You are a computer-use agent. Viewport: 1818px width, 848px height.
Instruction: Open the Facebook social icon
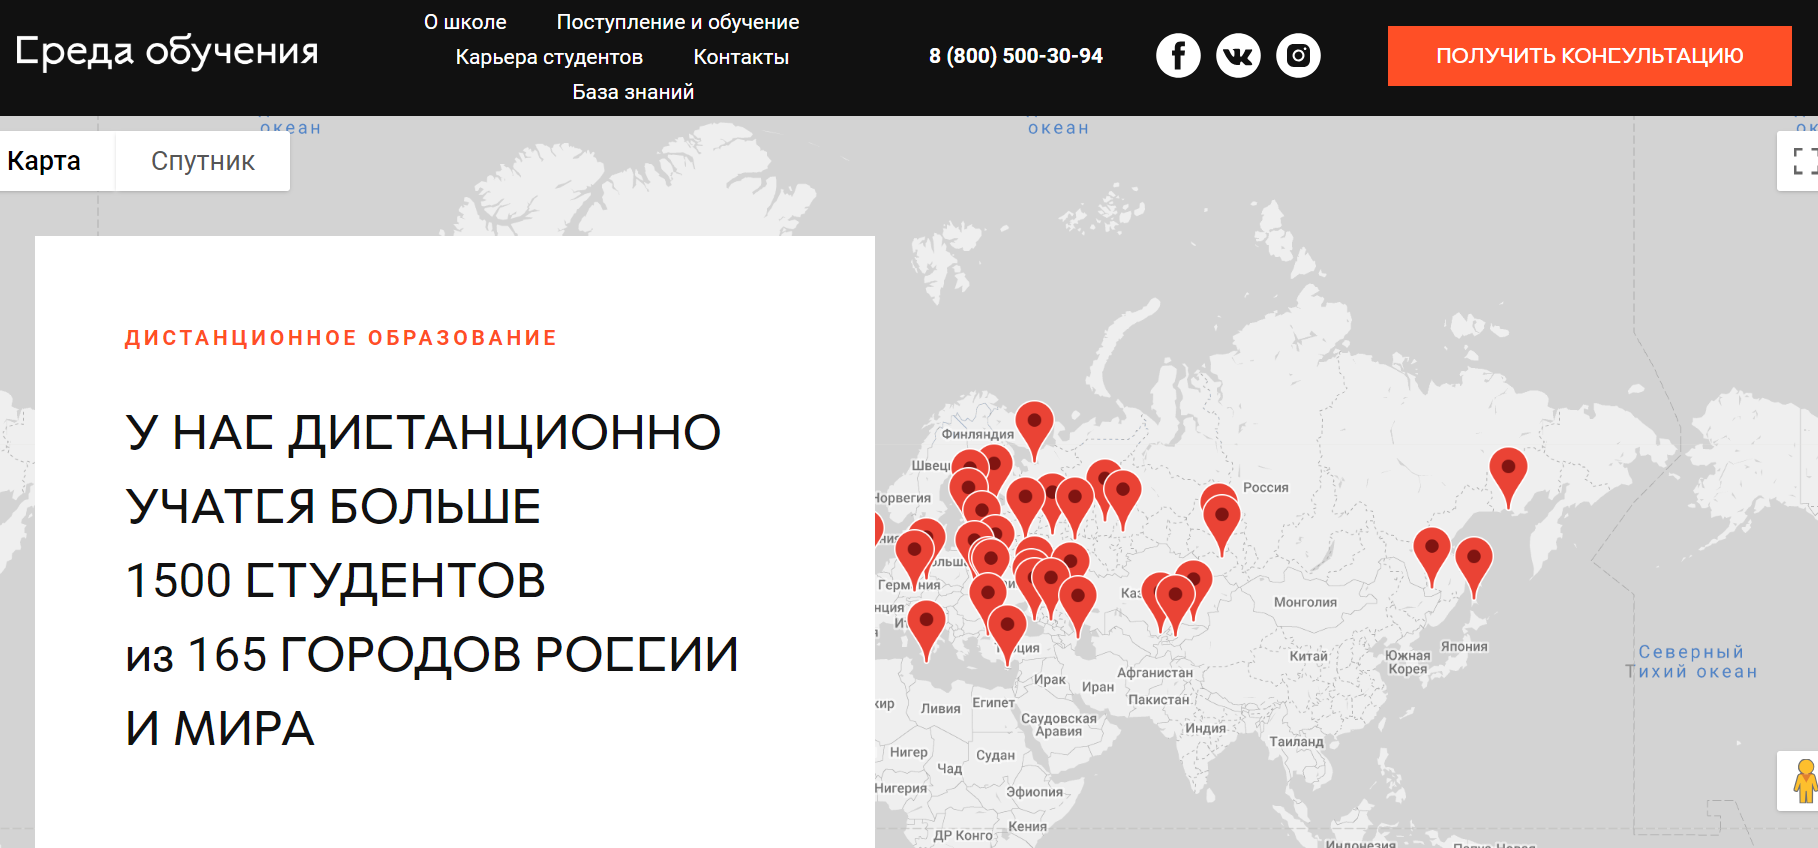[x=1178, y=55]
